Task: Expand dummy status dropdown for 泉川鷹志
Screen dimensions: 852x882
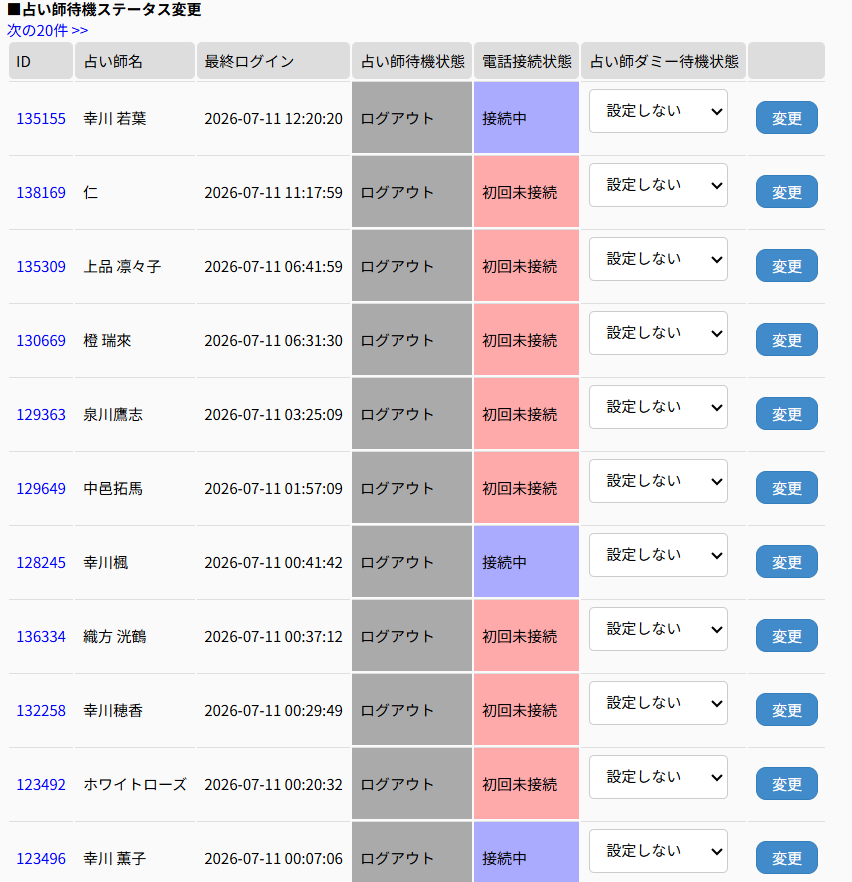Action: click(658, 407)
